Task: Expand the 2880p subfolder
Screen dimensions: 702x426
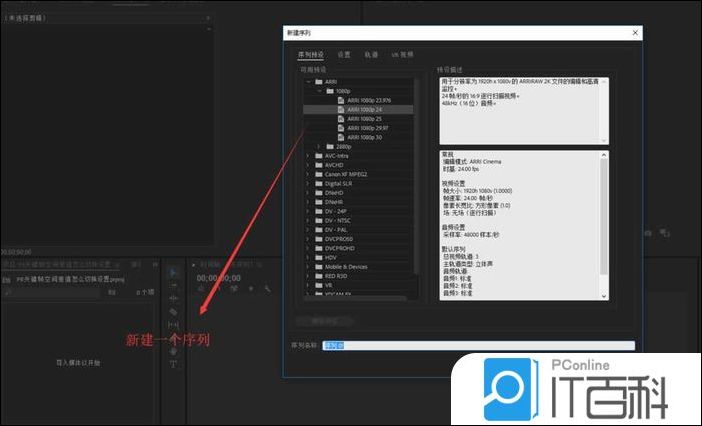Action: (319, 146)
